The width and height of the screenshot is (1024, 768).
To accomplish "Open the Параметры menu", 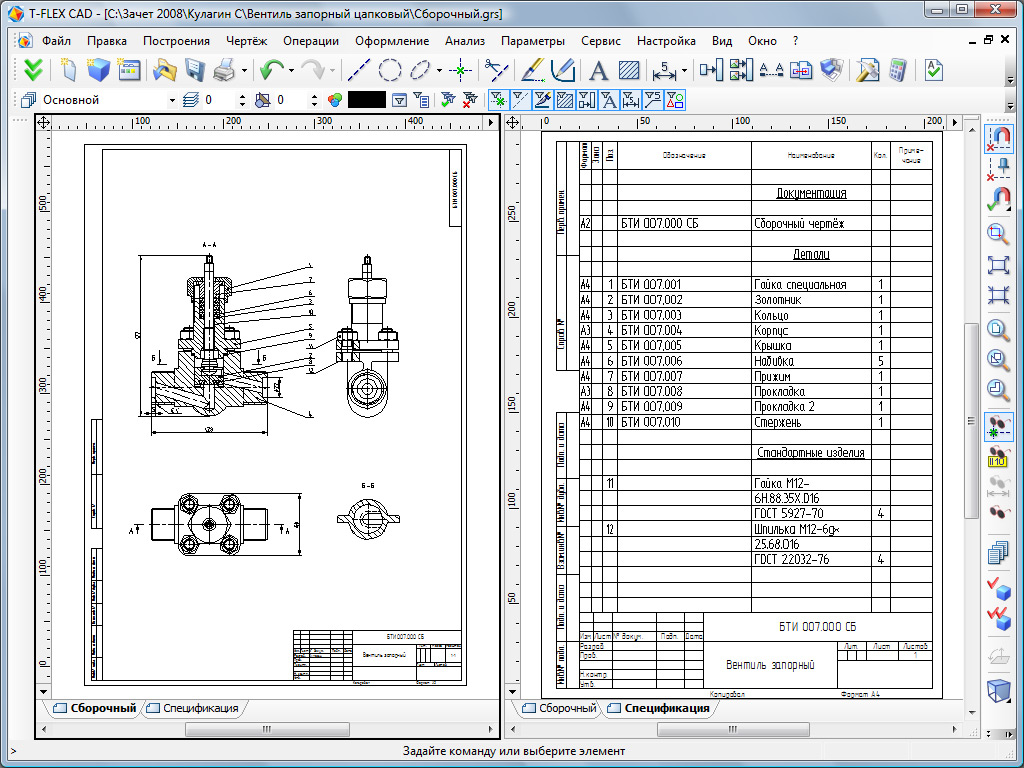I will (533, 40).
